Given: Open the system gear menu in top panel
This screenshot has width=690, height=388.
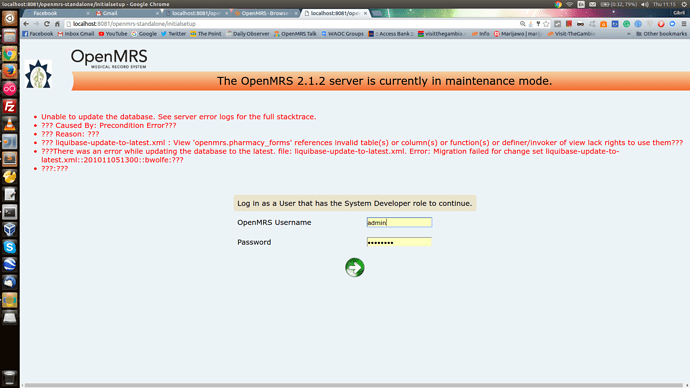Looking at the screenshot, I should pyautogui.click(x=684, y=4).
